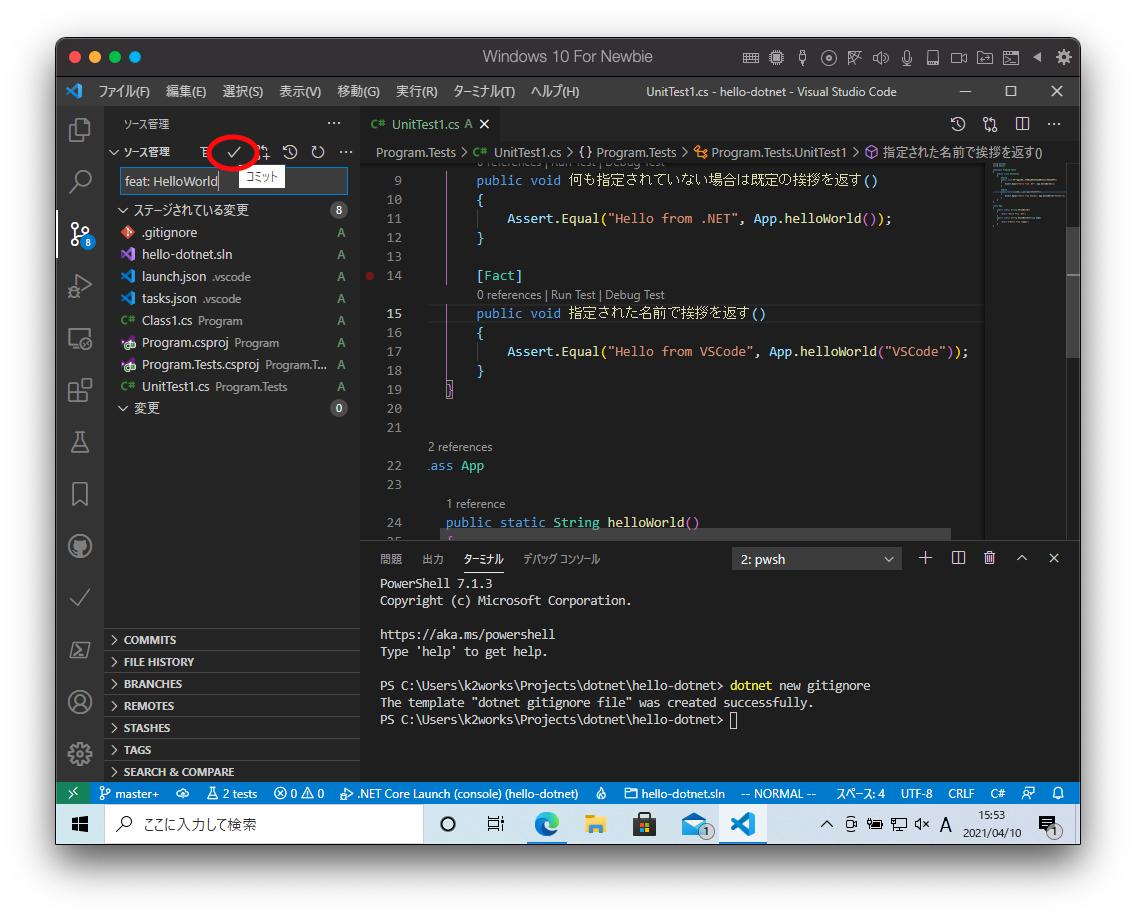Click the master branch in status bar
The image size is (1136, 918).
coord(129,793)
